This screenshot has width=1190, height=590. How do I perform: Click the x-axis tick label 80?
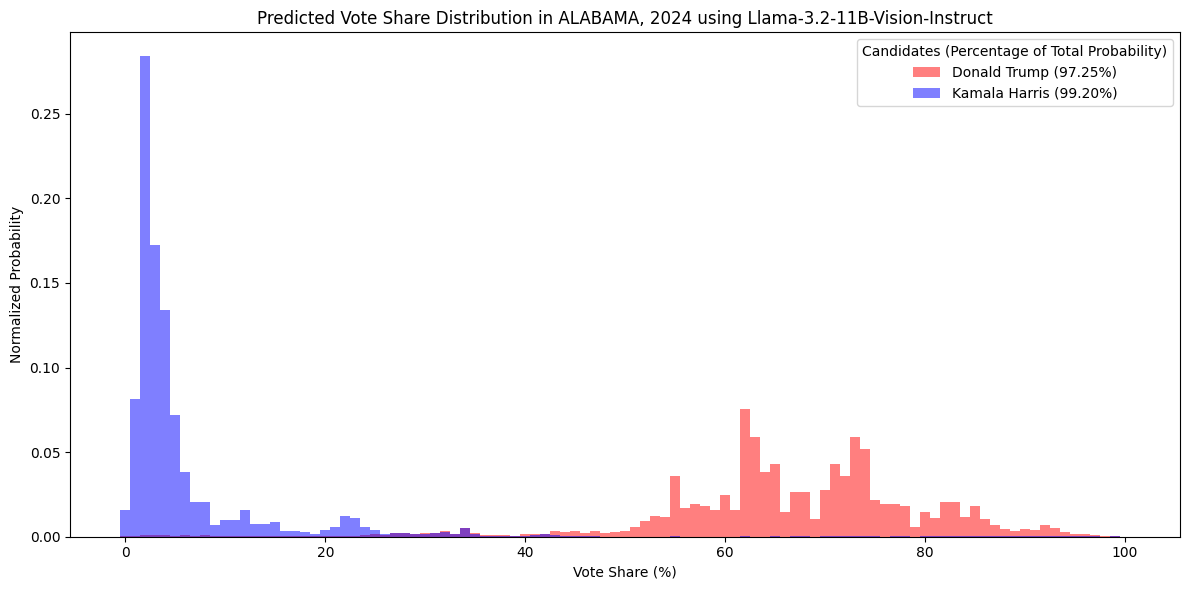(925, 553)
